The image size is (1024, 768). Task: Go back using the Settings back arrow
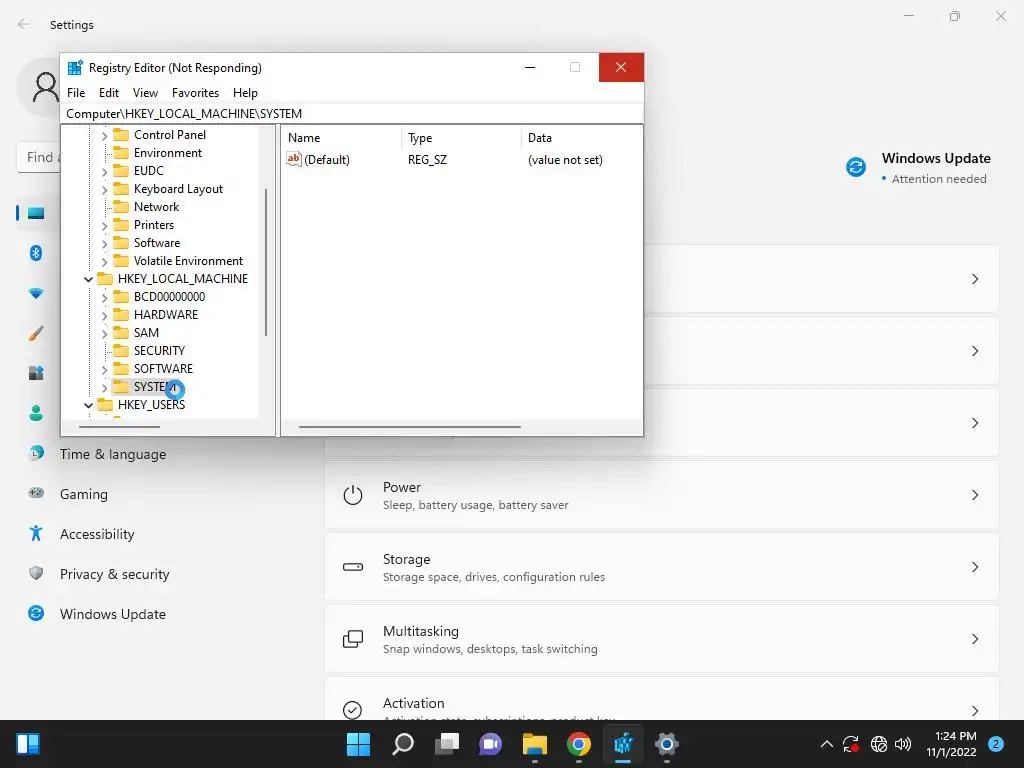tap(24, 24)
